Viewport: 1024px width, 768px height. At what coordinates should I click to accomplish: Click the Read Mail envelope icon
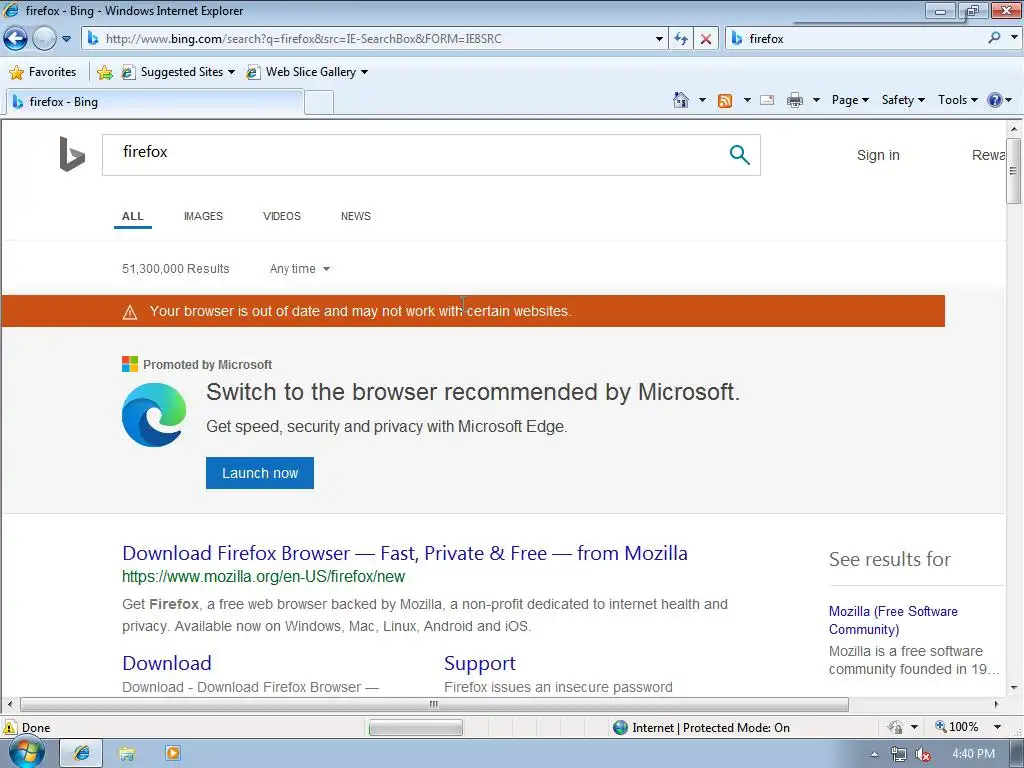pyautogui.click(x=767, y=100)
